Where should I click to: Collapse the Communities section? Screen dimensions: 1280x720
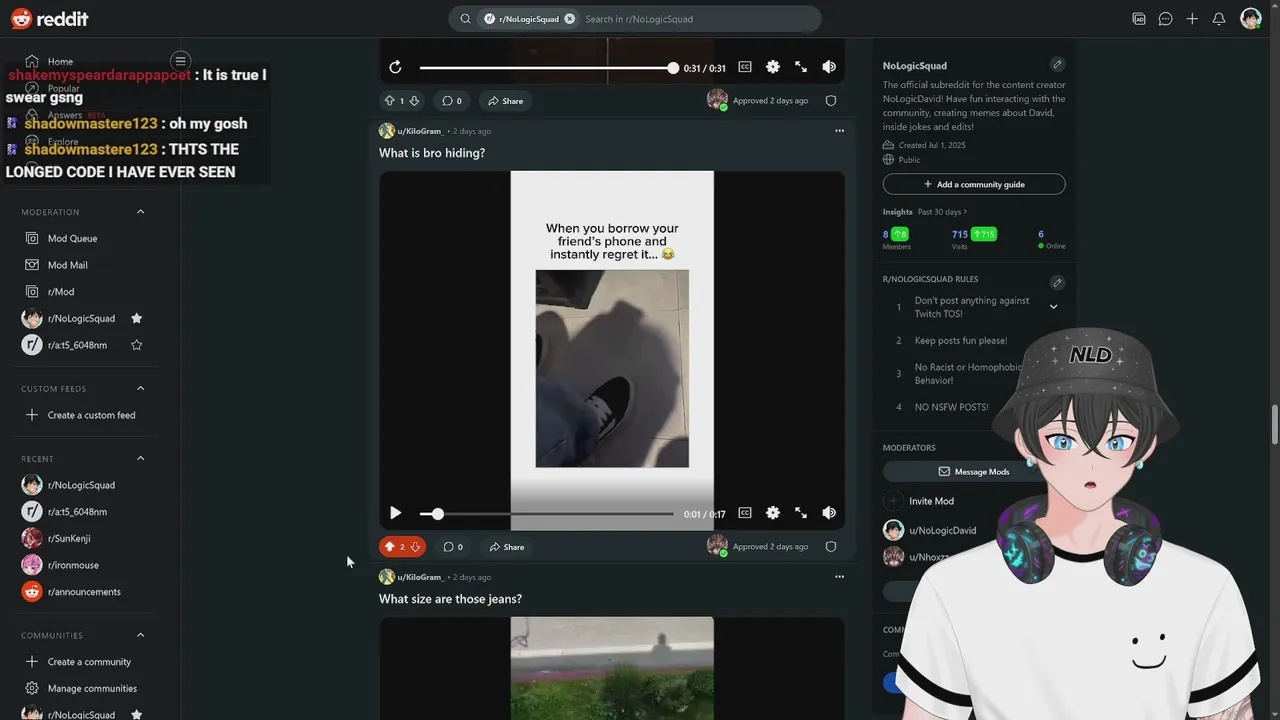tap(140, 635)
